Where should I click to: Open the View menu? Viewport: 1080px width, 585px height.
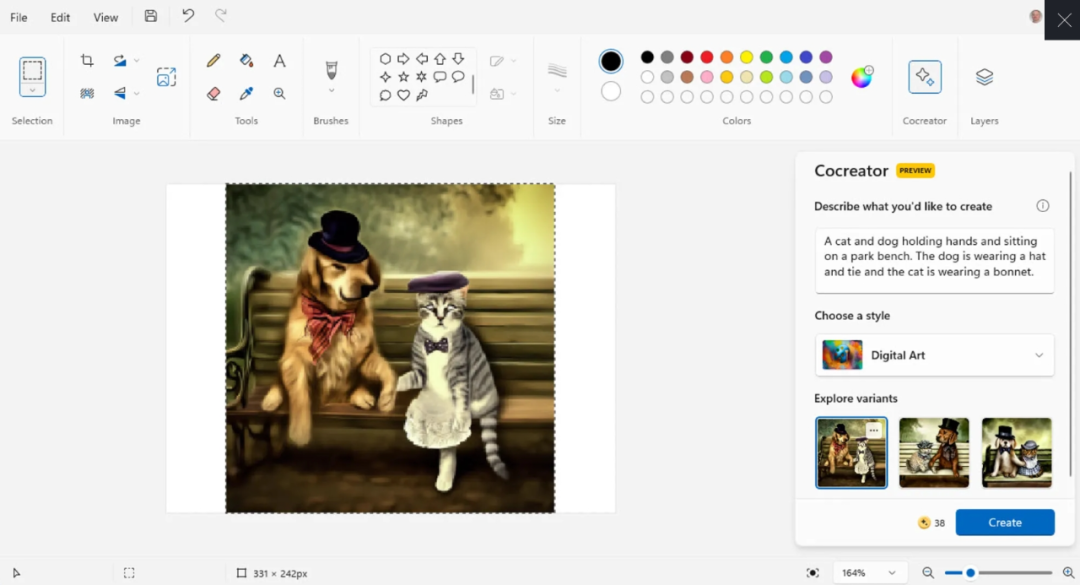[105, 17]
